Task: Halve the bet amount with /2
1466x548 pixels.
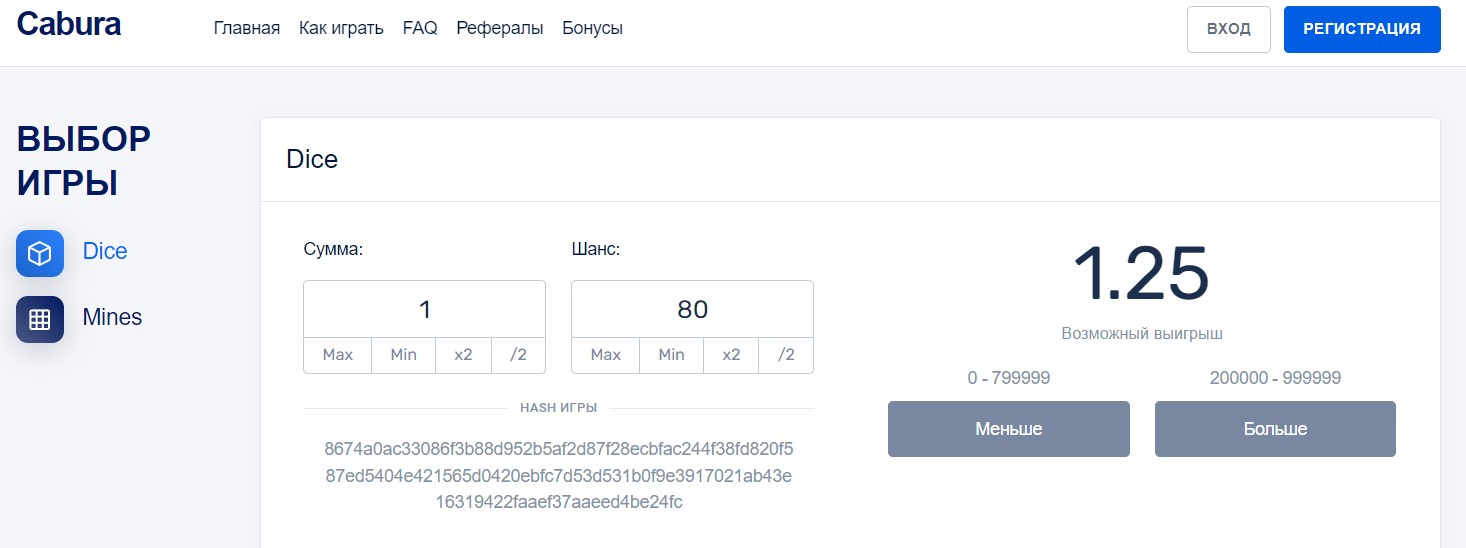Action: (x=518, y=355)
